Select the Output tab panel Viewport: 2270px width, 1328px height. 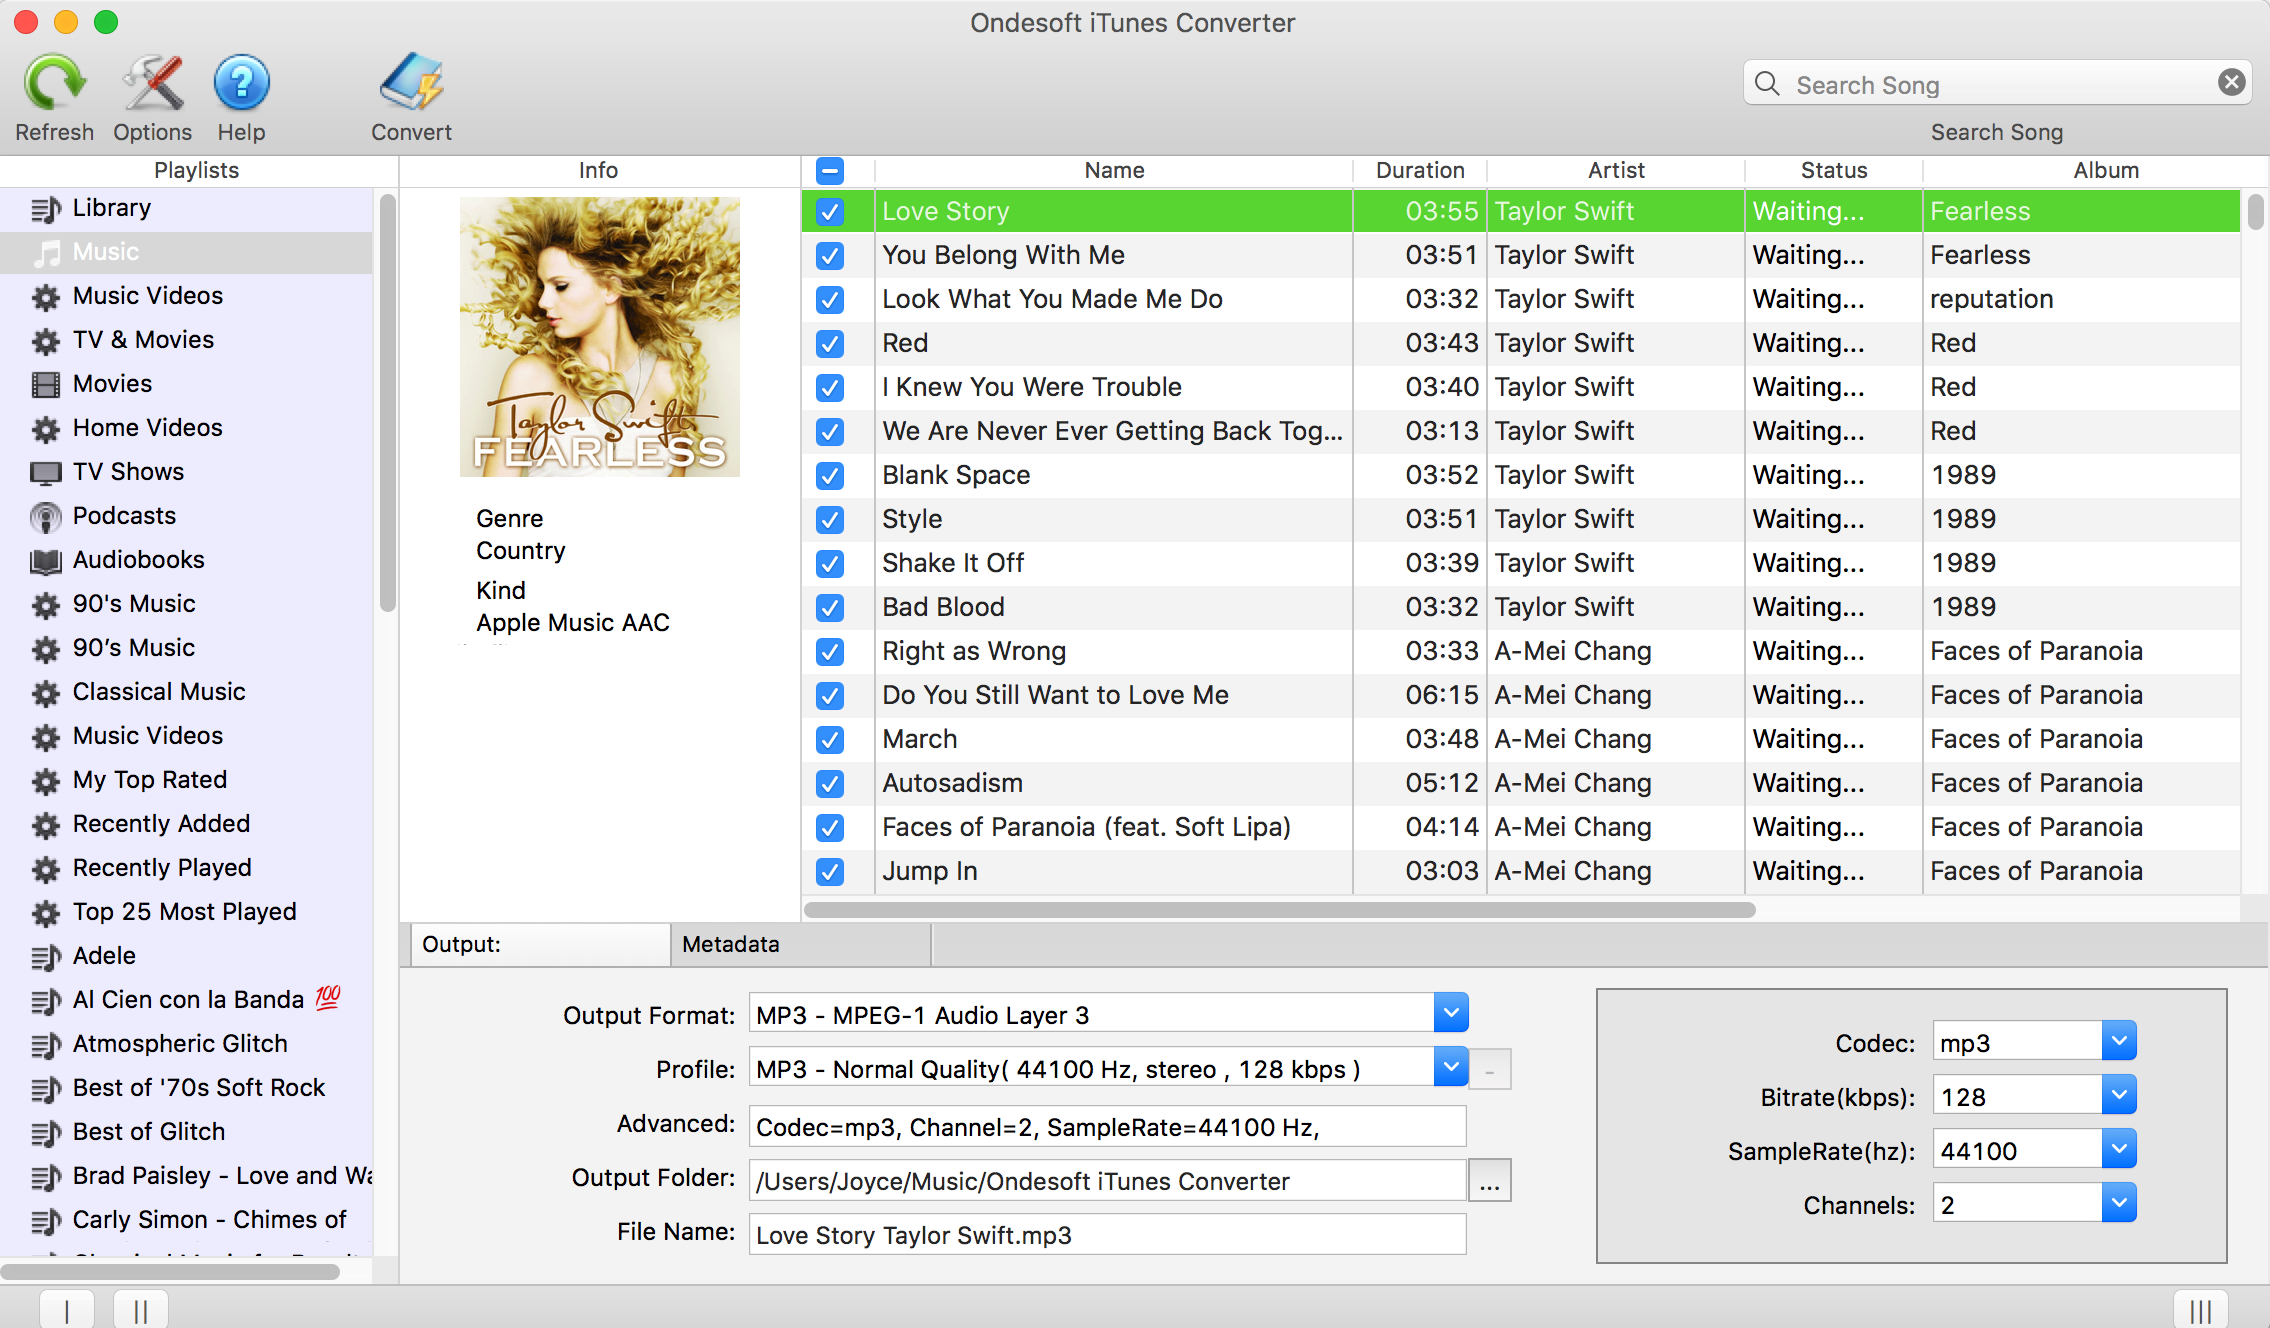coord(536,944)
